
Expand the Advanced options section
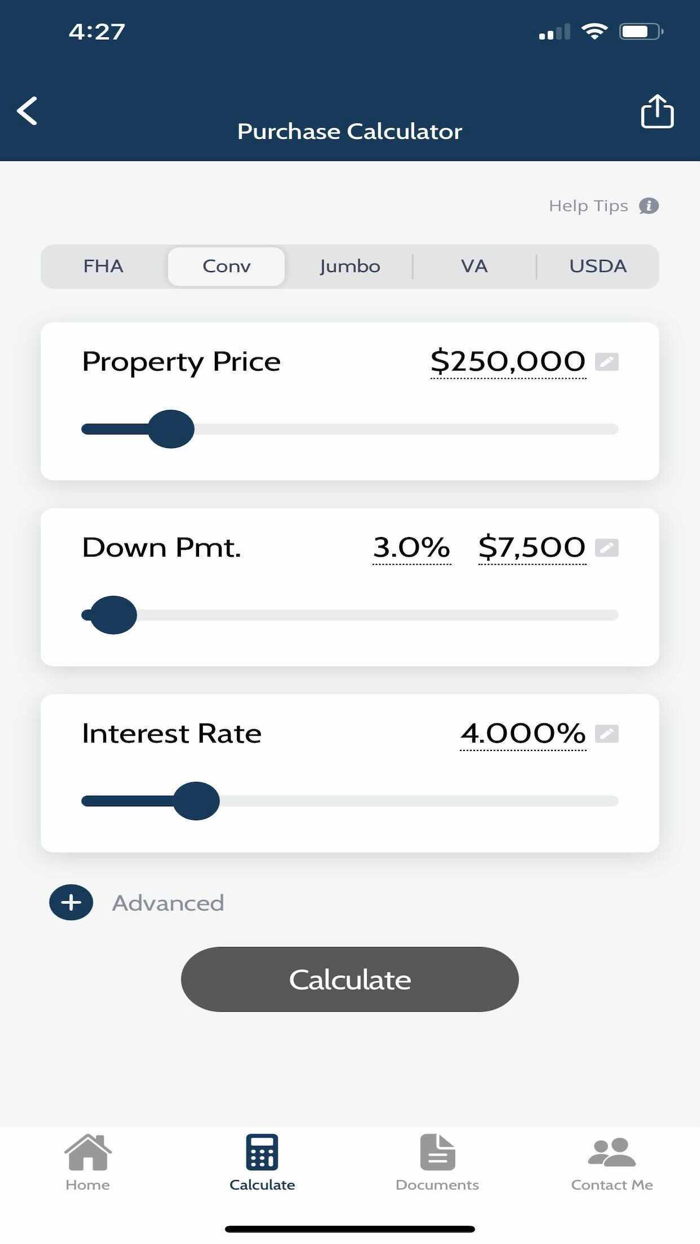pyautogui.click(x=71, y=901)
